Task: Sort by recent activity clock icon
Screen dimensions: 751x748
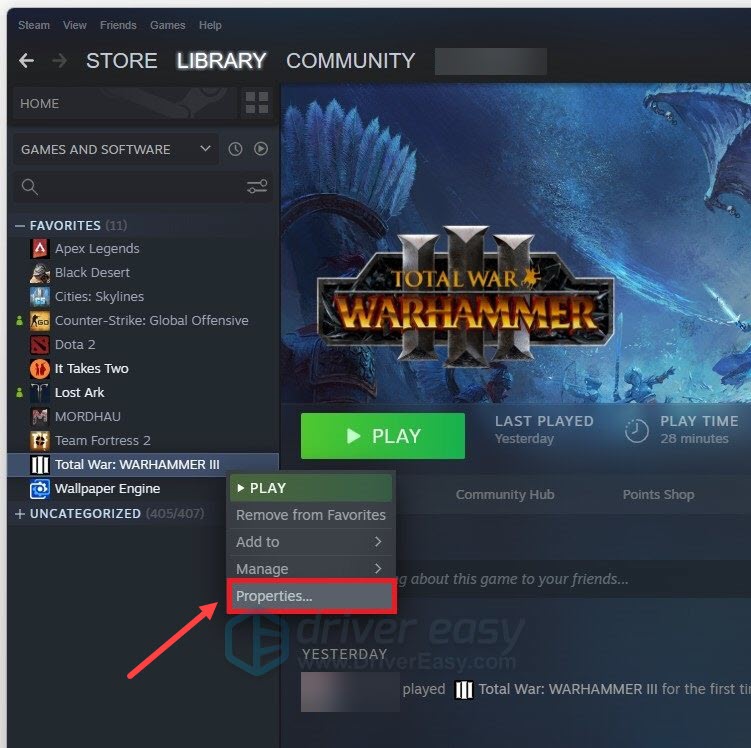Action: click(235, 149)
